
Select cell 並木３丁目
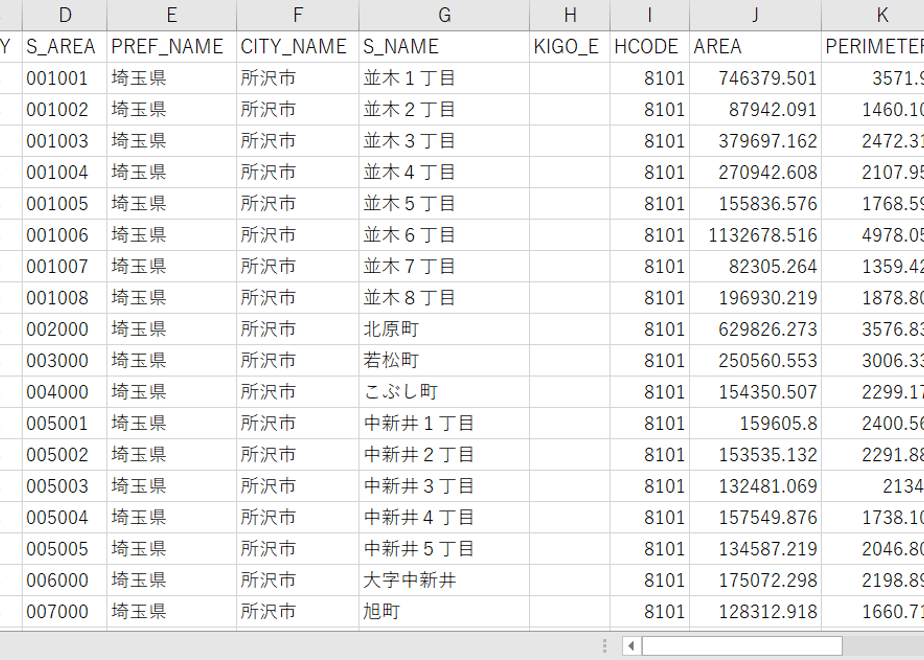[x=444, y=141]
